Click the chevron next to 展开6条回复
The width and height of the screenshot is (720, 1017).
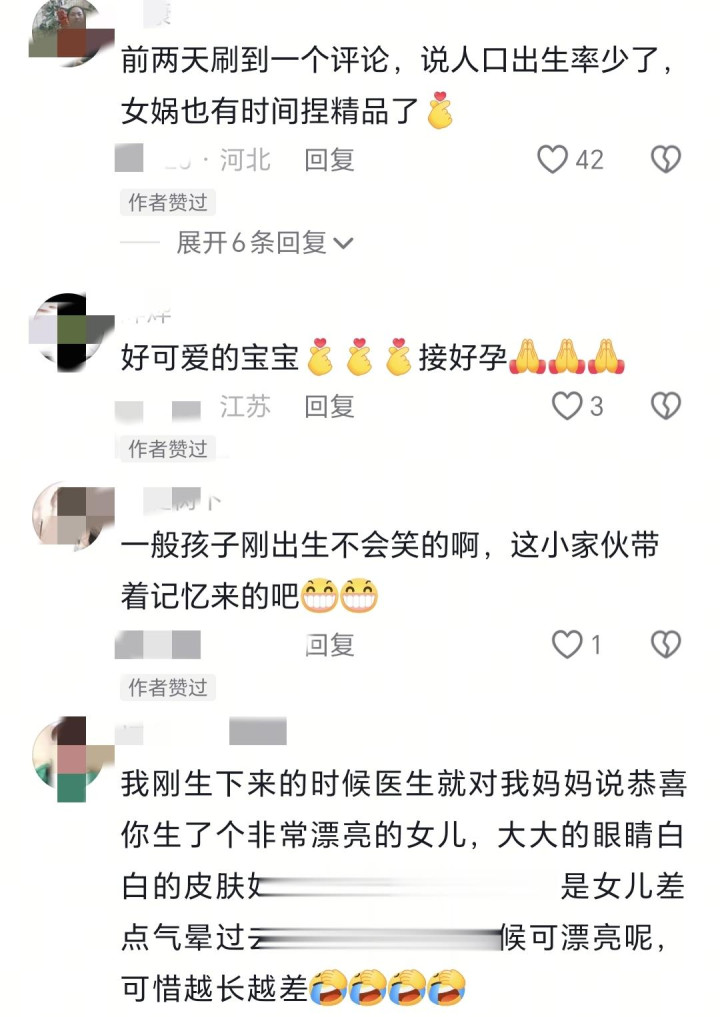pos(343,244)
